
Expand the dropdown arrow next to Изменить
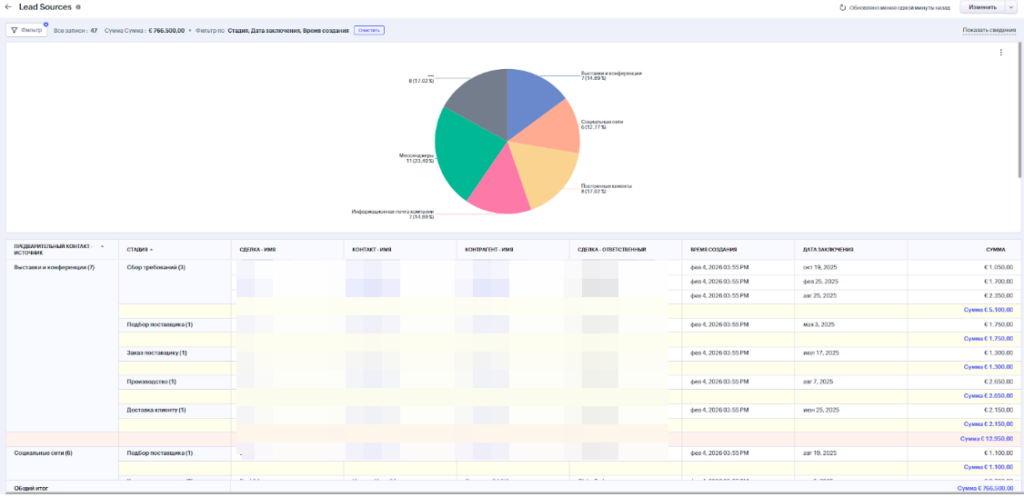1011,7
